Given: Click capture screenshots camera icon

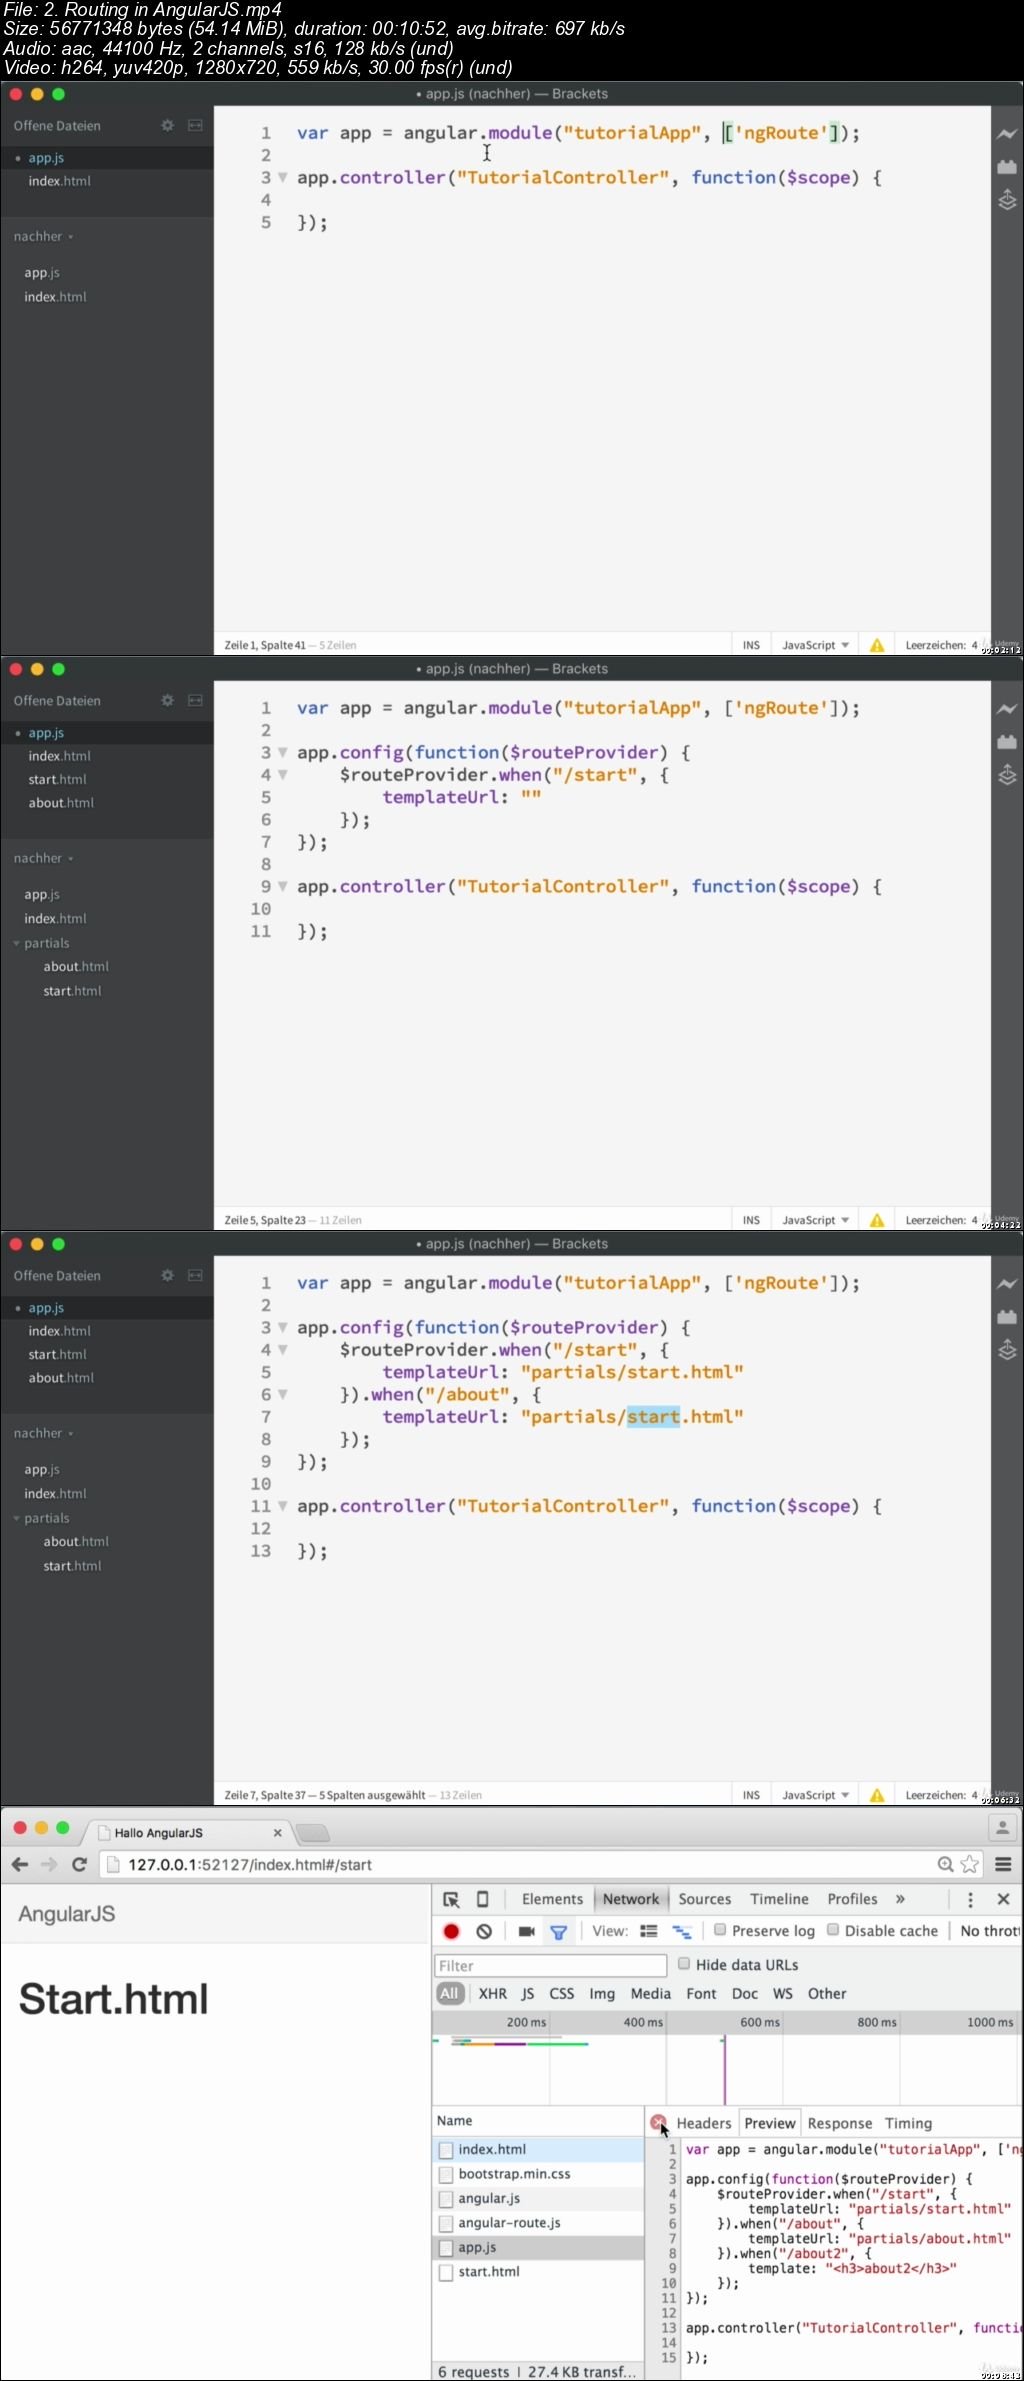Looking at the screenshot, I should [x=526, y=1932].
